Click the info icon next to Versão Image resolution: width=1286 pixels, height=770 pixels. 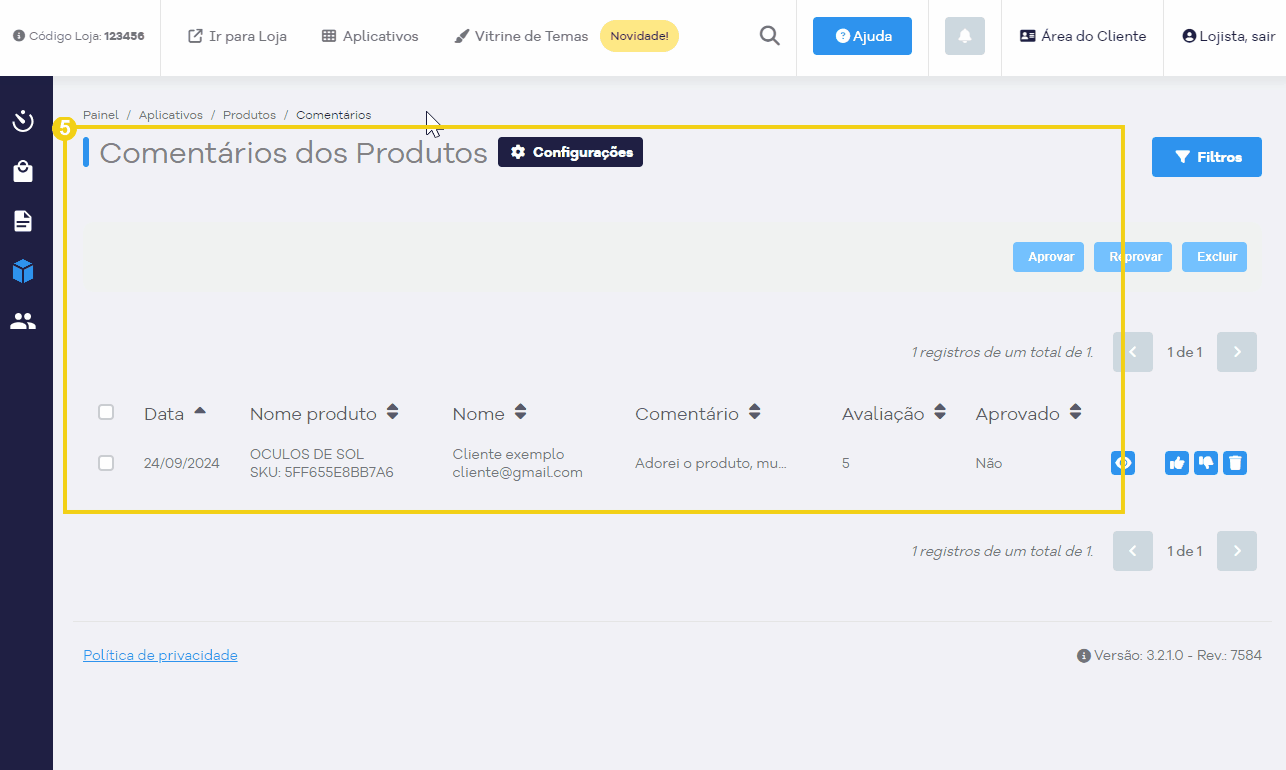tap(1083, 656)
